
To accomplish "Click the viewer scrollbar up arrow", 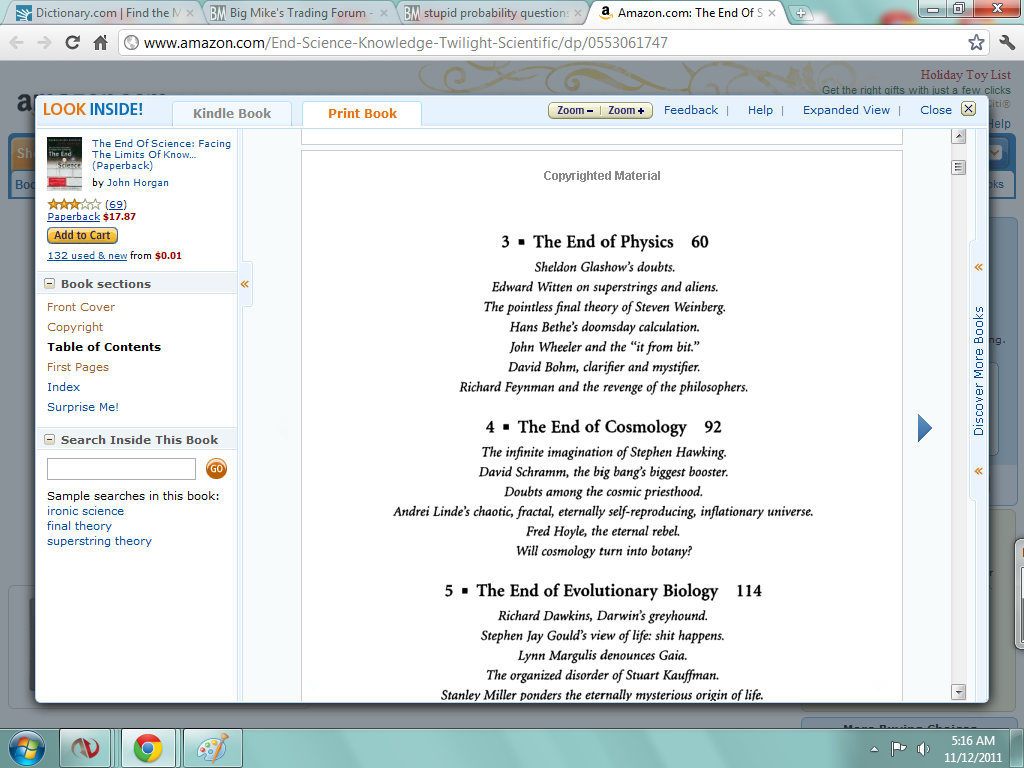I will tap(958, 136).
